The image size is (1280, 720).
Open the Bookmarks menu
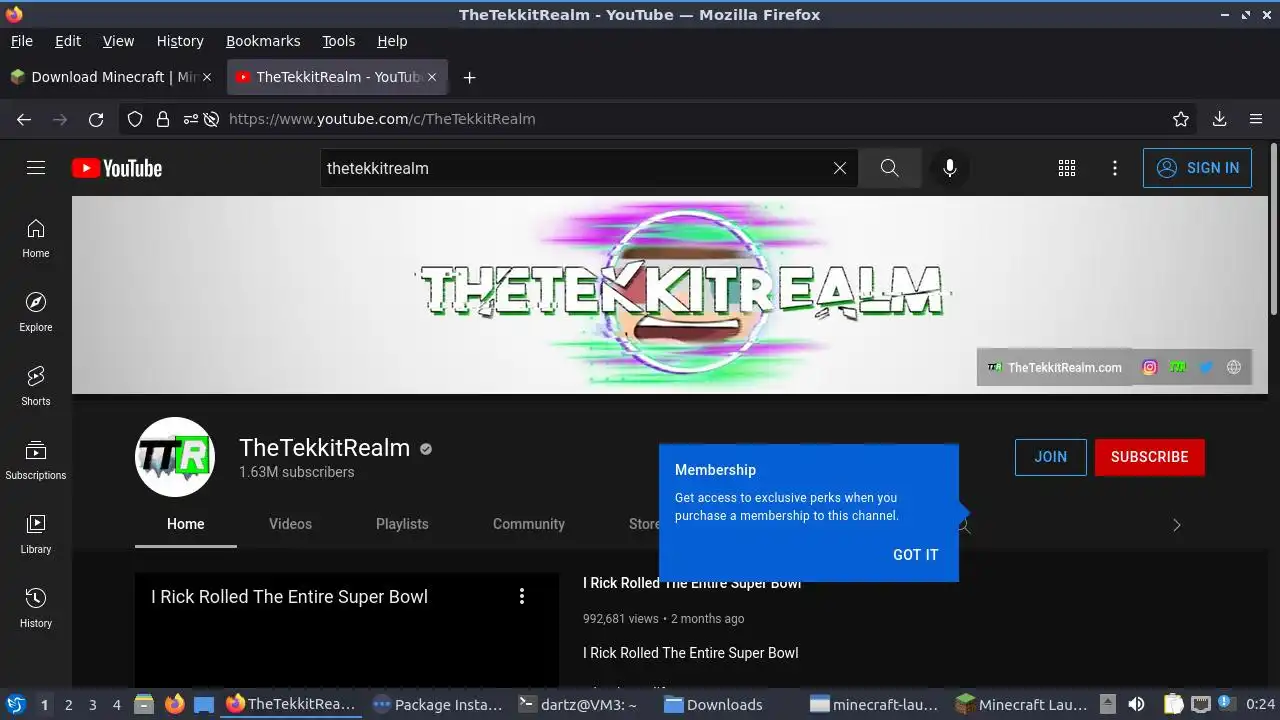[263, 41]
